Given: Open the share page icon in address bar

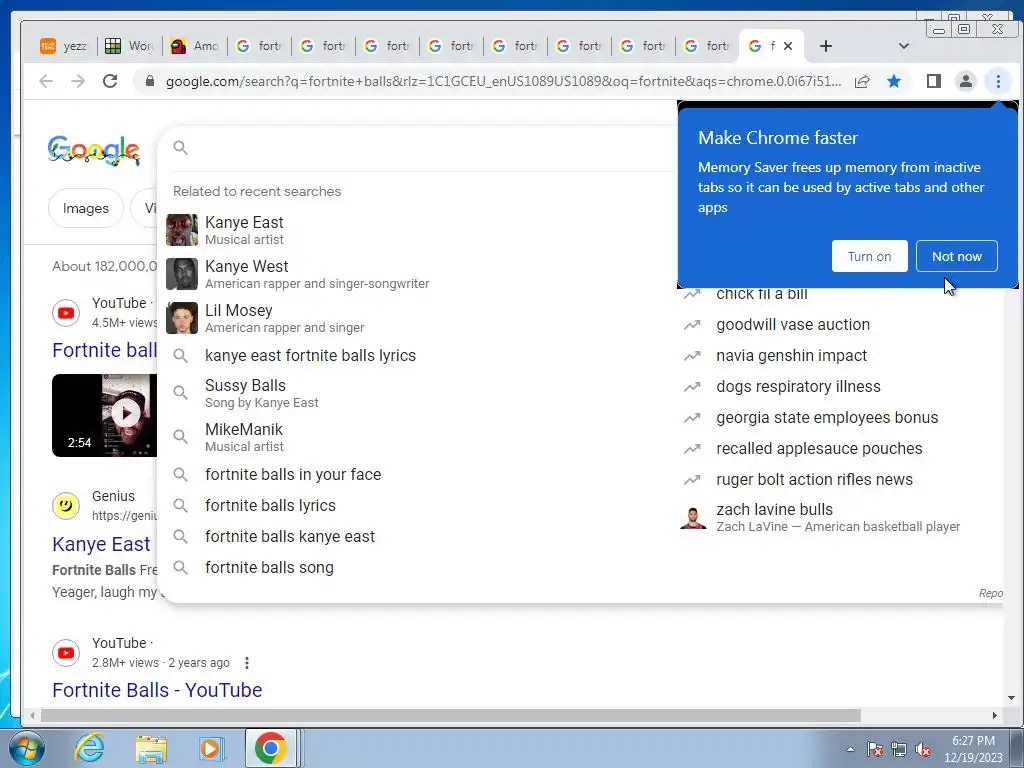Looking at the screenshot, I should pos(862,81).
